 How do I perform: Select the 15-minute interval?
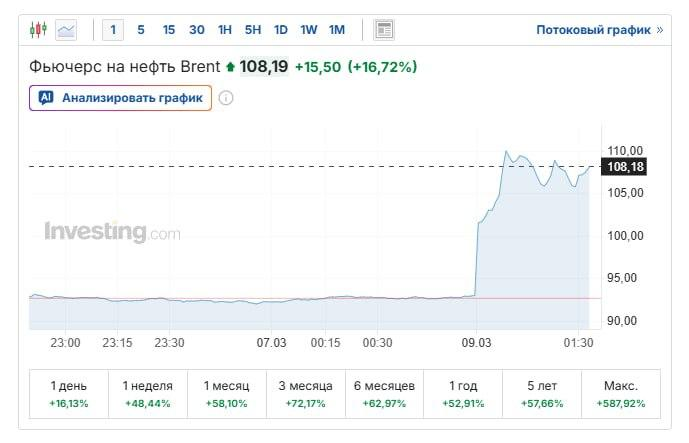point(169,30)
